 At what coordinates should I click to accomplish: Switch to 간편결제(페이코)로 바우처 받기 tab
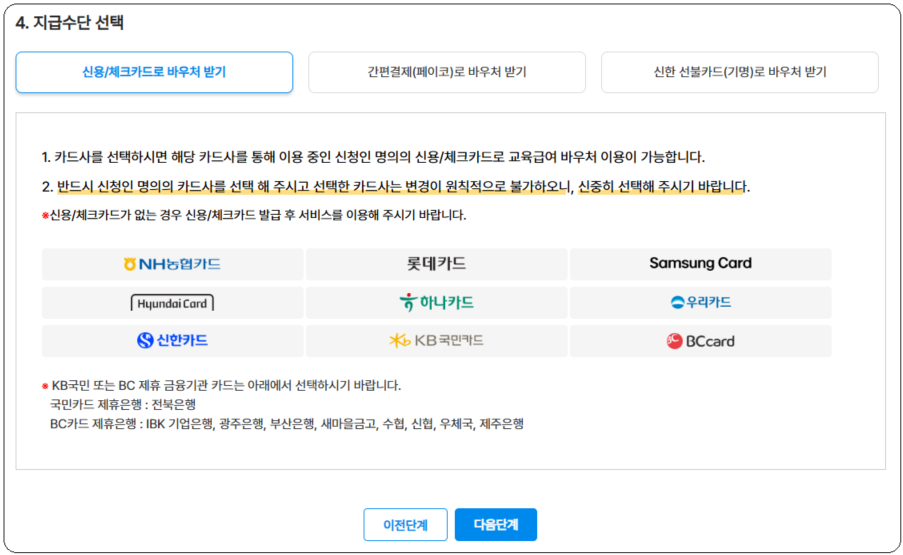pos(447,72)
